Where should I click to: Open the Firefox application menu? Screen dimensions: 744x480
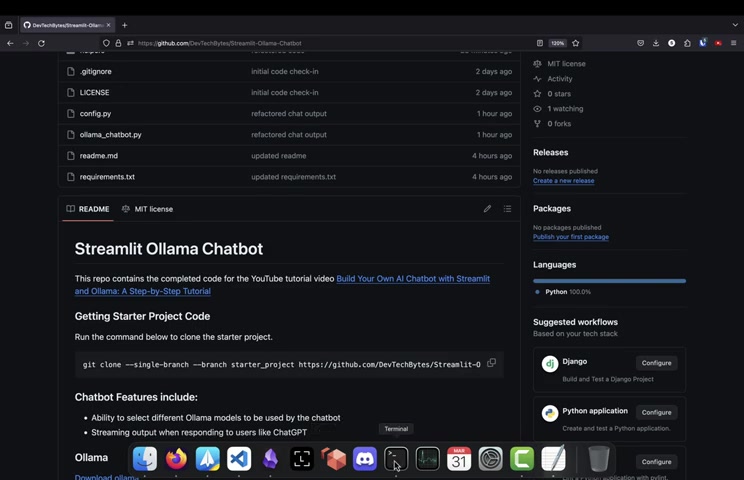pyautogui.click(x=734, y=43)
